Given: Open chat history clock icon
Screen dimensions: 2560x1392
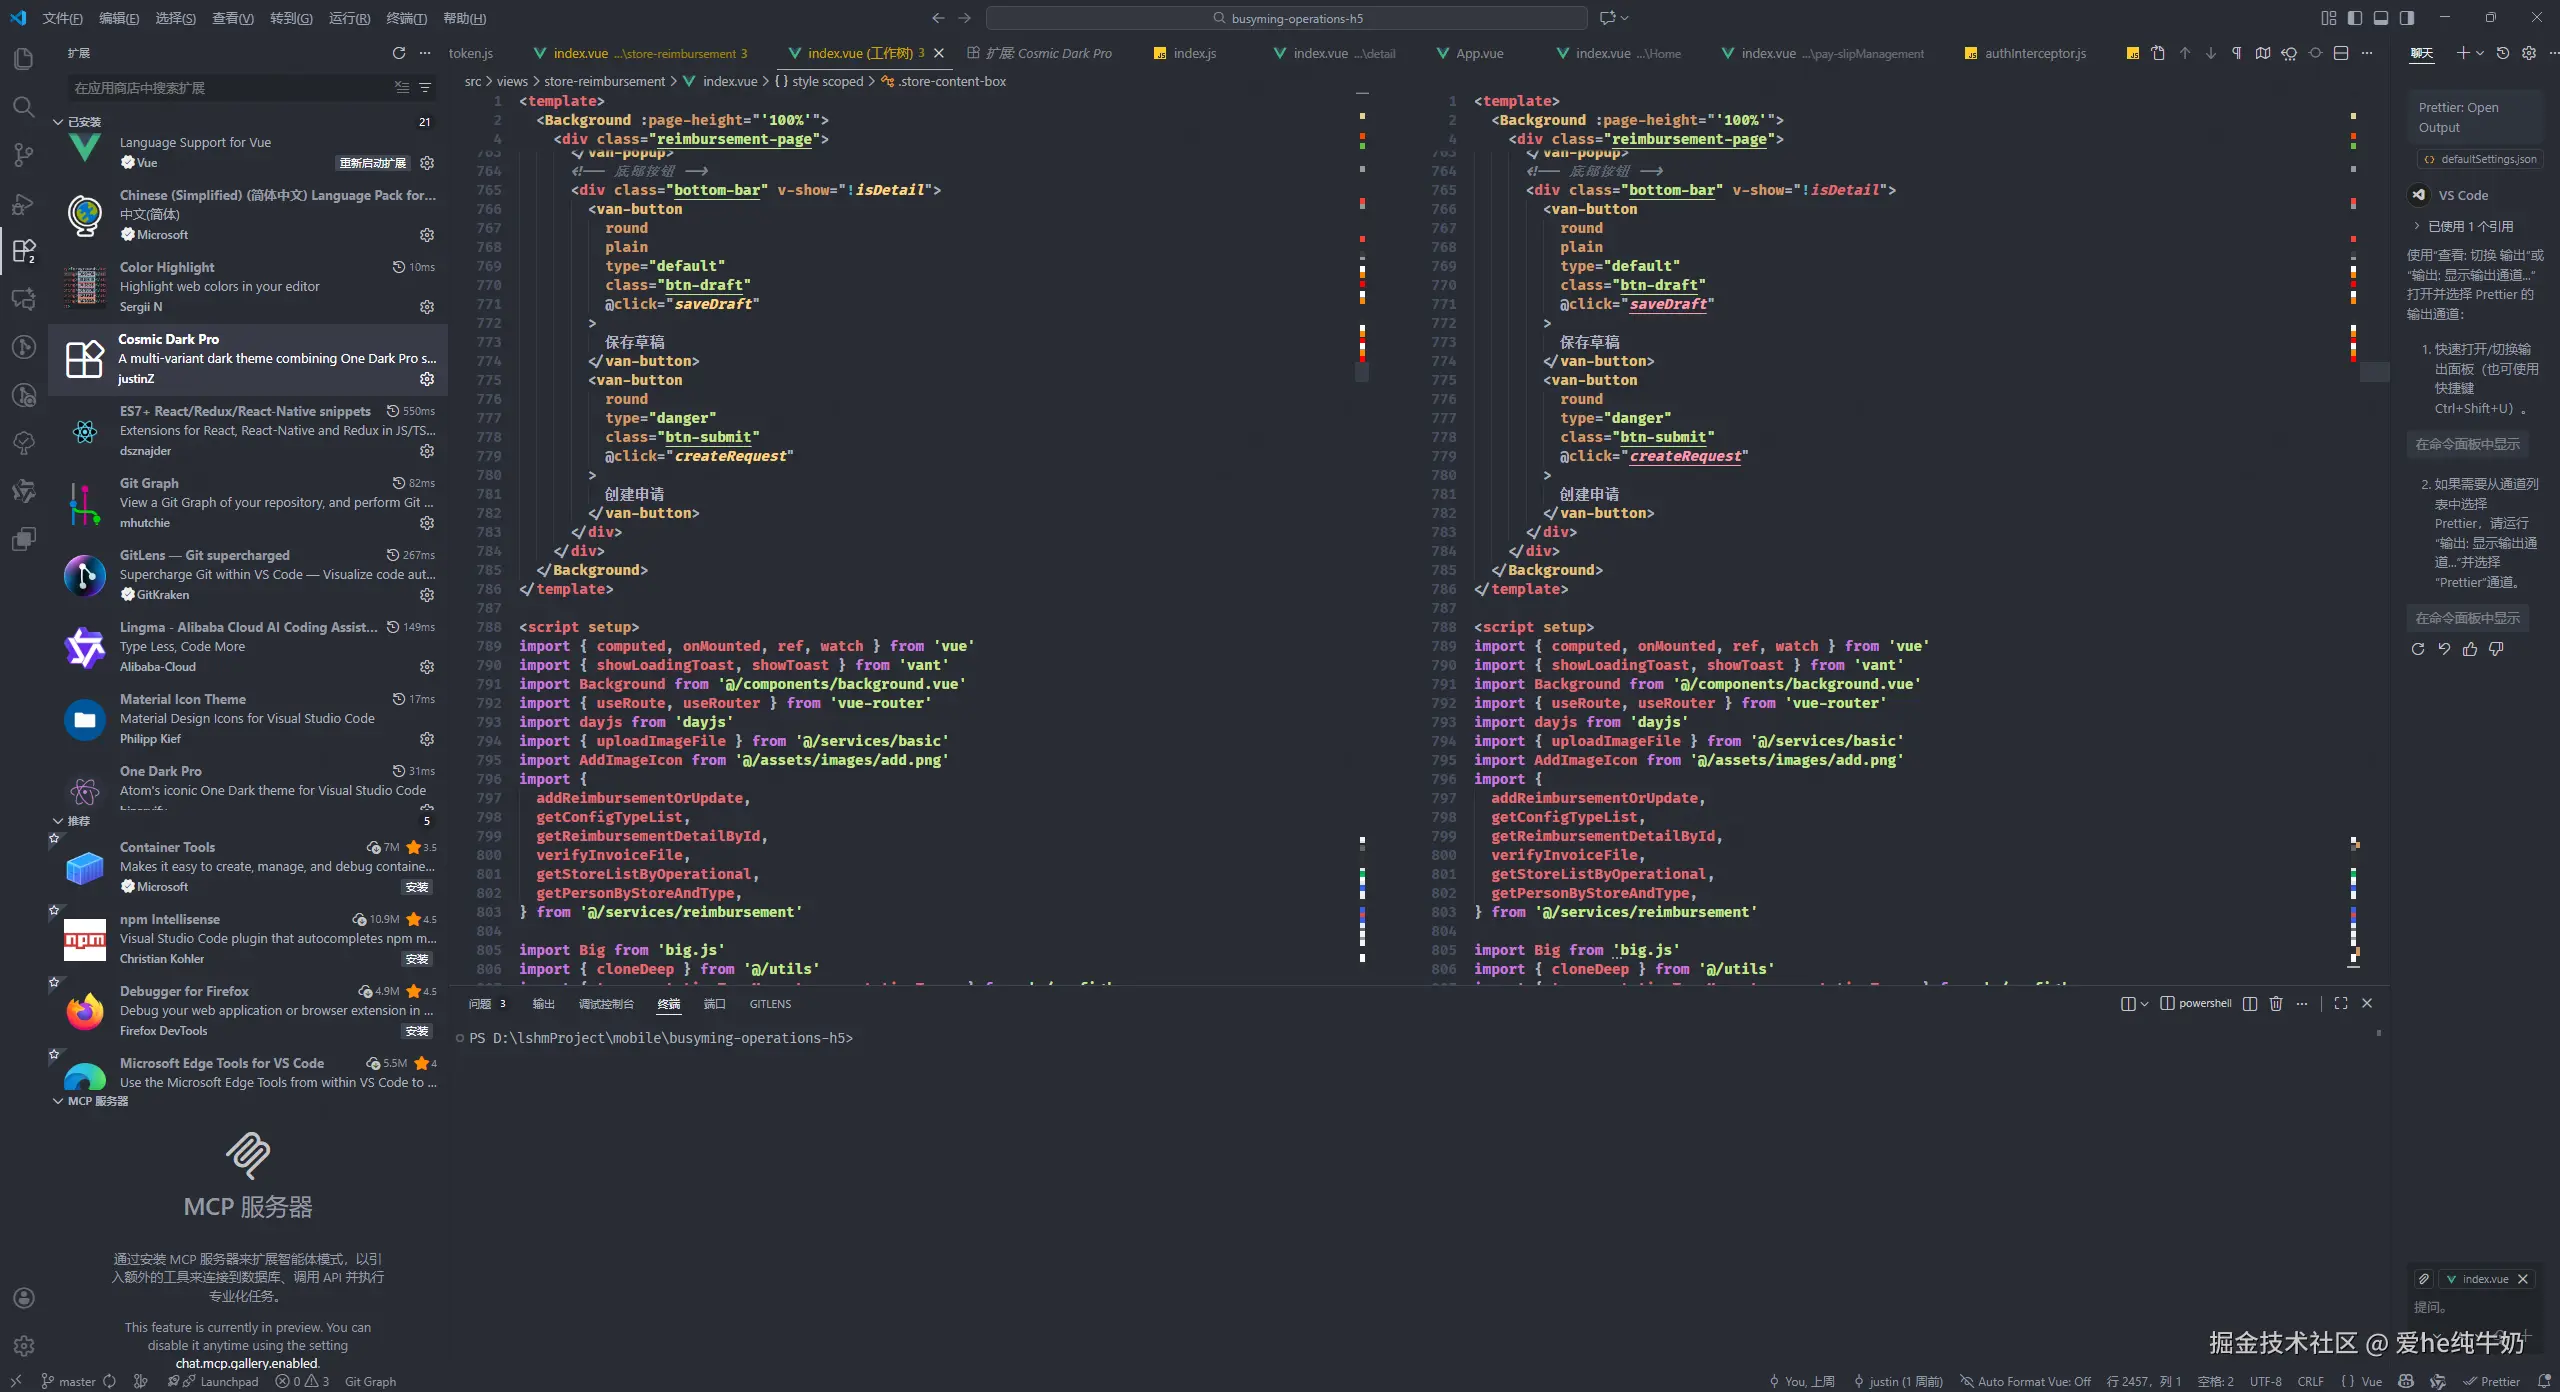Looking at the screenshot, I should pyautogui.click(x=2503, y=53).
